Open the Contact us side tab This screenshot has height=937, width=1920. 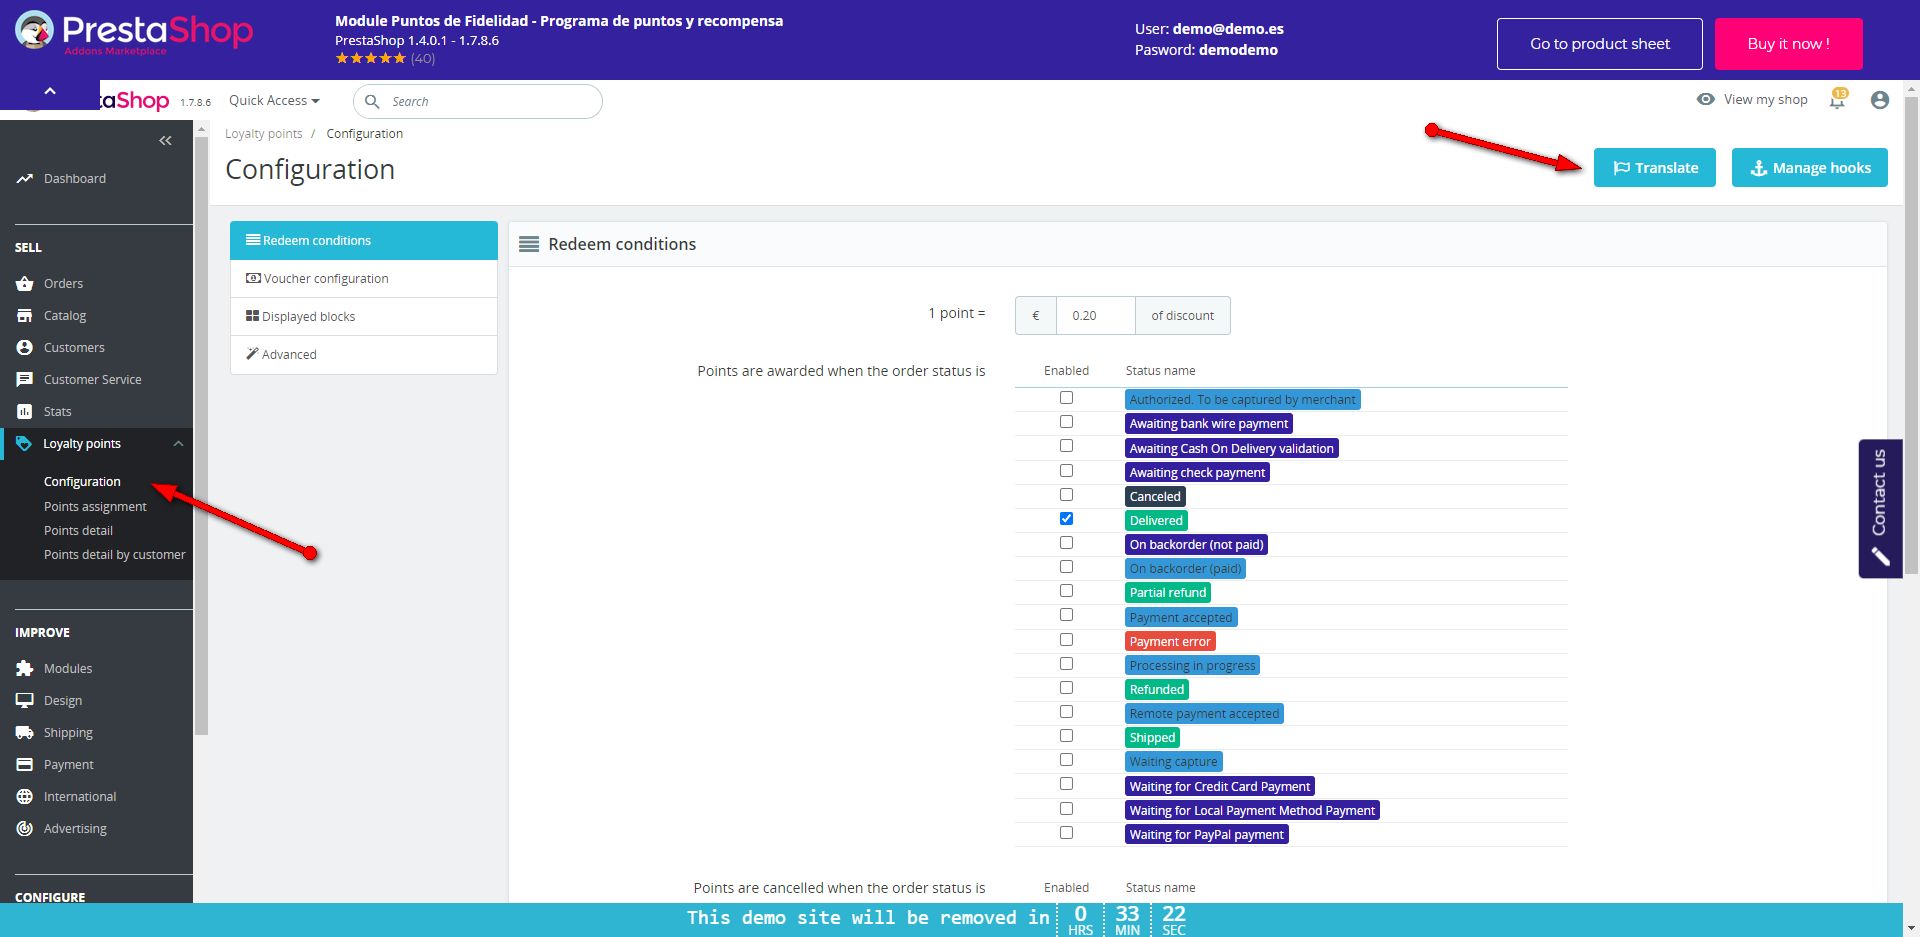tap(1879, 508)
